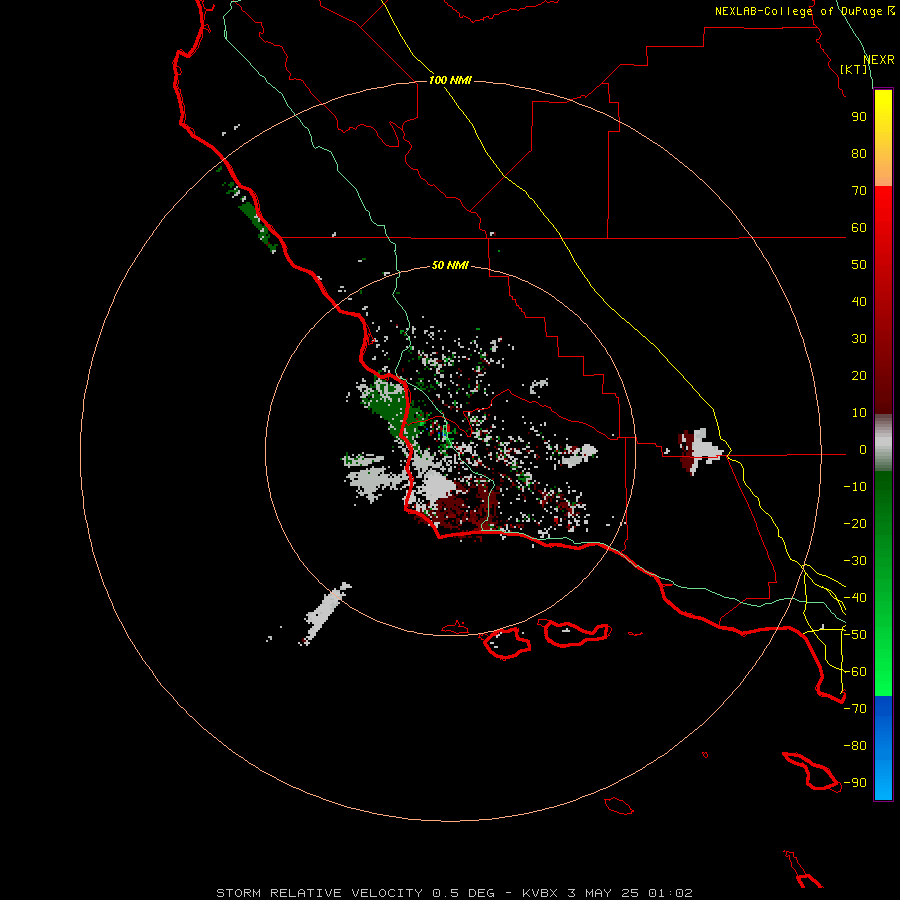This screenshot has height=900, width=900.
Task: Click the 40 value on velocity scale
Action: pyautogui.click(x=859, y=302)
